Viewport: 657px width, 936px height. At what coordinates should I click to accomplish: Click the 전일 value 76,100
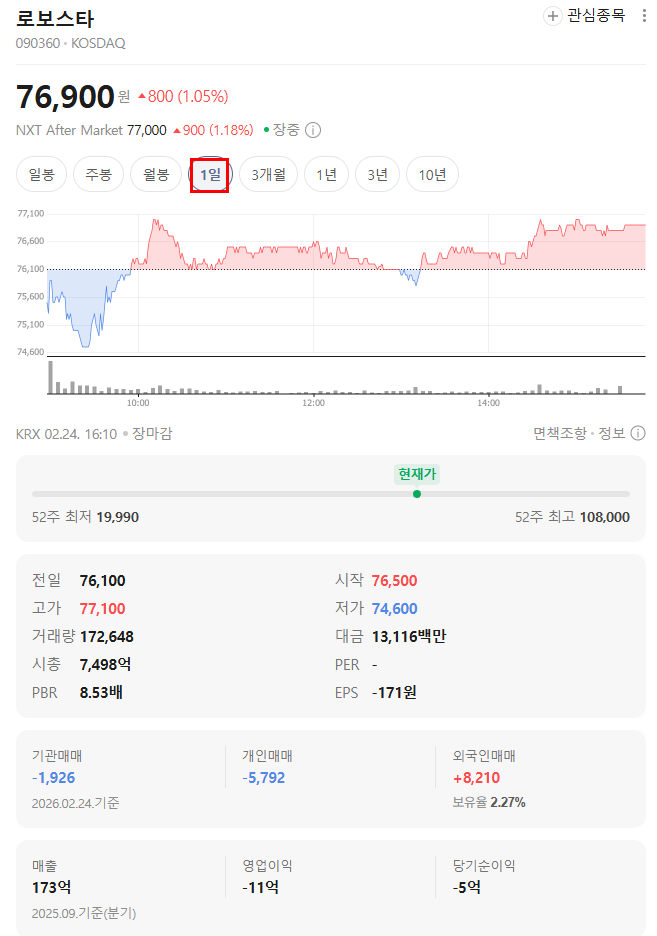103,581
